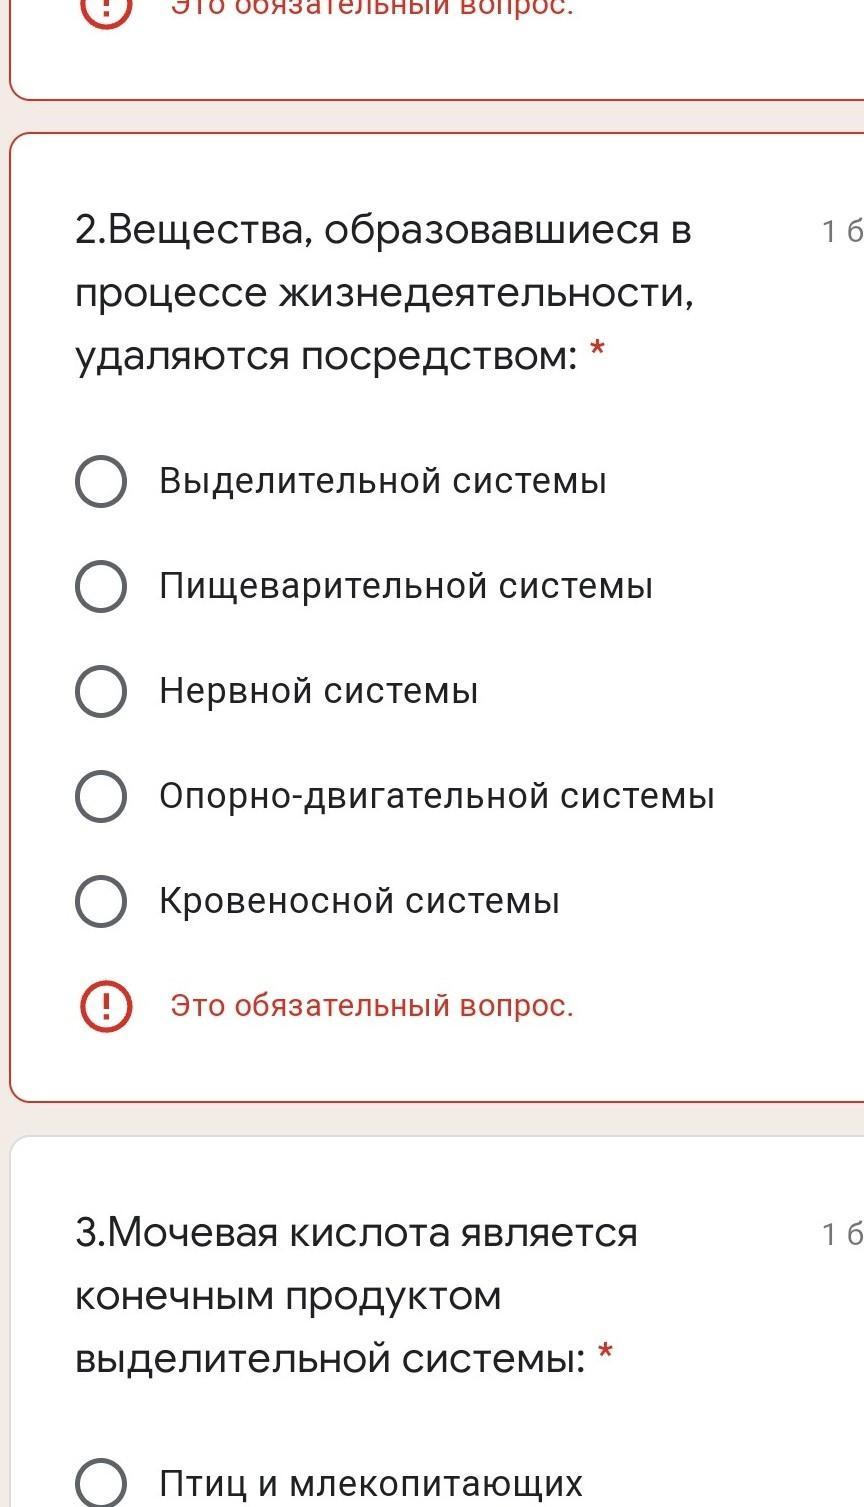Viewport: 864px width, 1507px height.
Task: Click the cut-off exclamation icon at page top
Action: point(105,8)
